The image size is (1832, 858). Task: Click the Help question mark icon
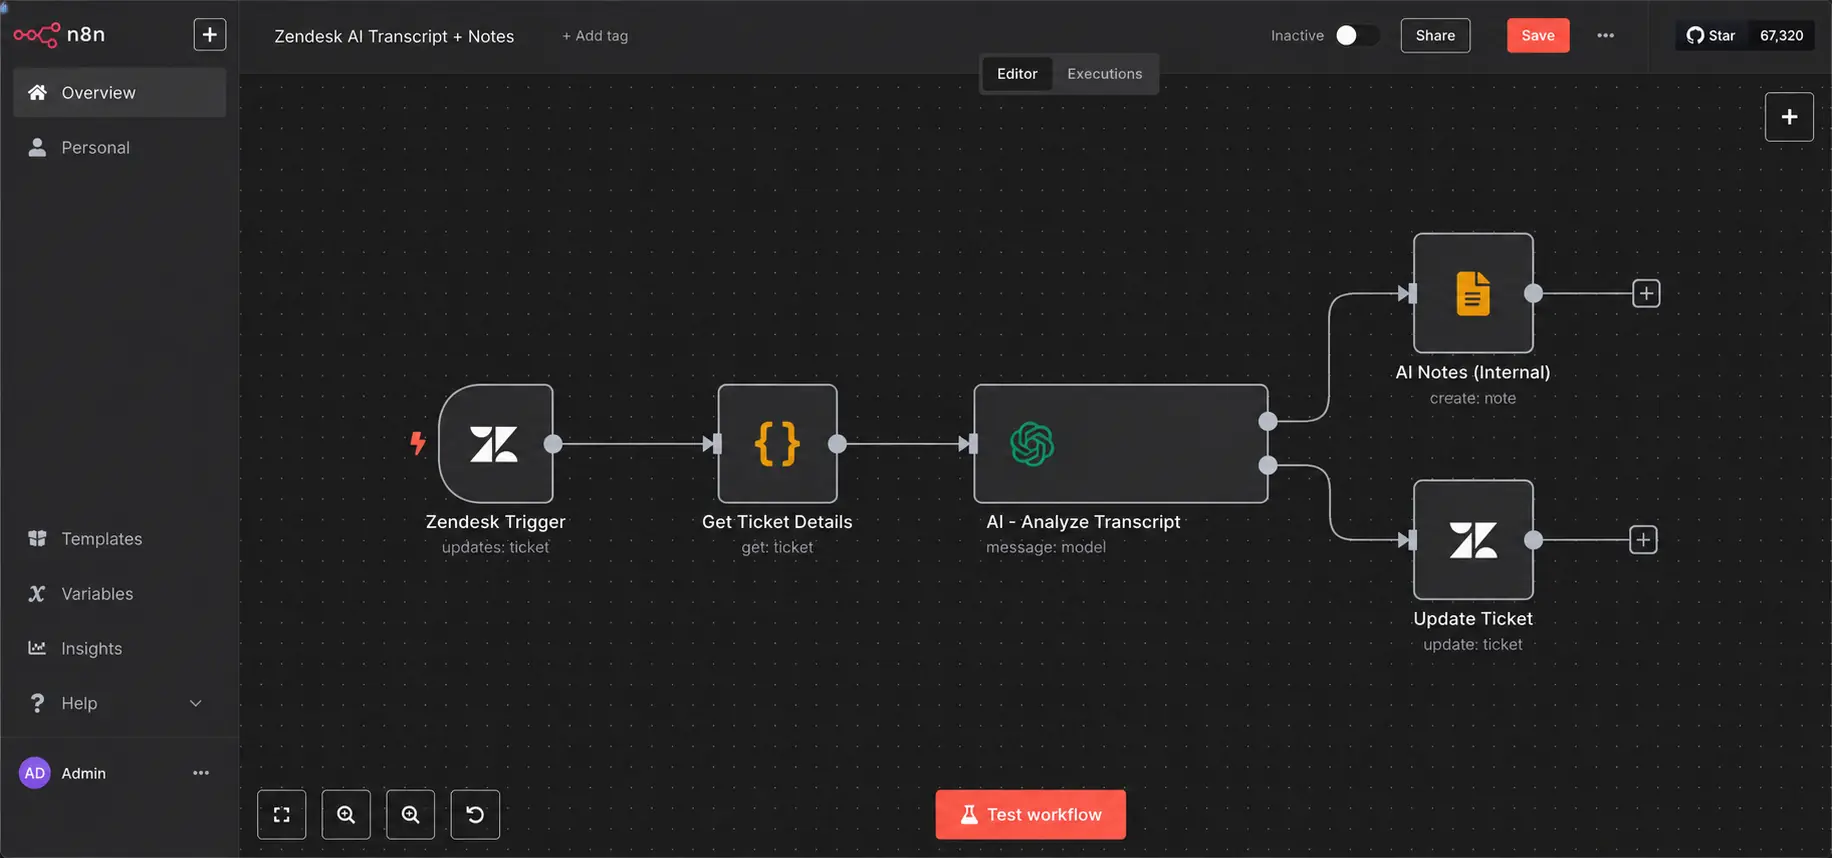[37, 704]
